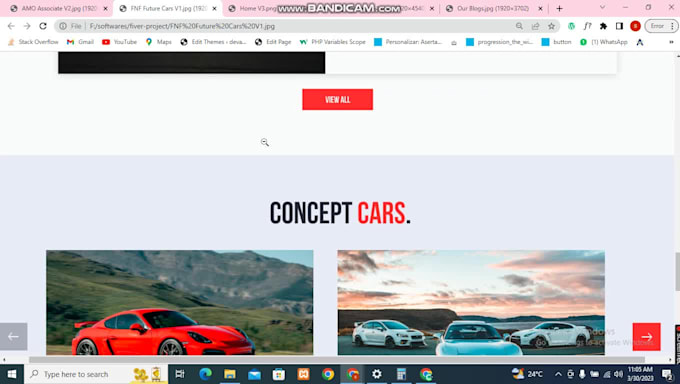Close the Our Blogs.jpg tab
The image size is (680, 384).
coord(540,8)
